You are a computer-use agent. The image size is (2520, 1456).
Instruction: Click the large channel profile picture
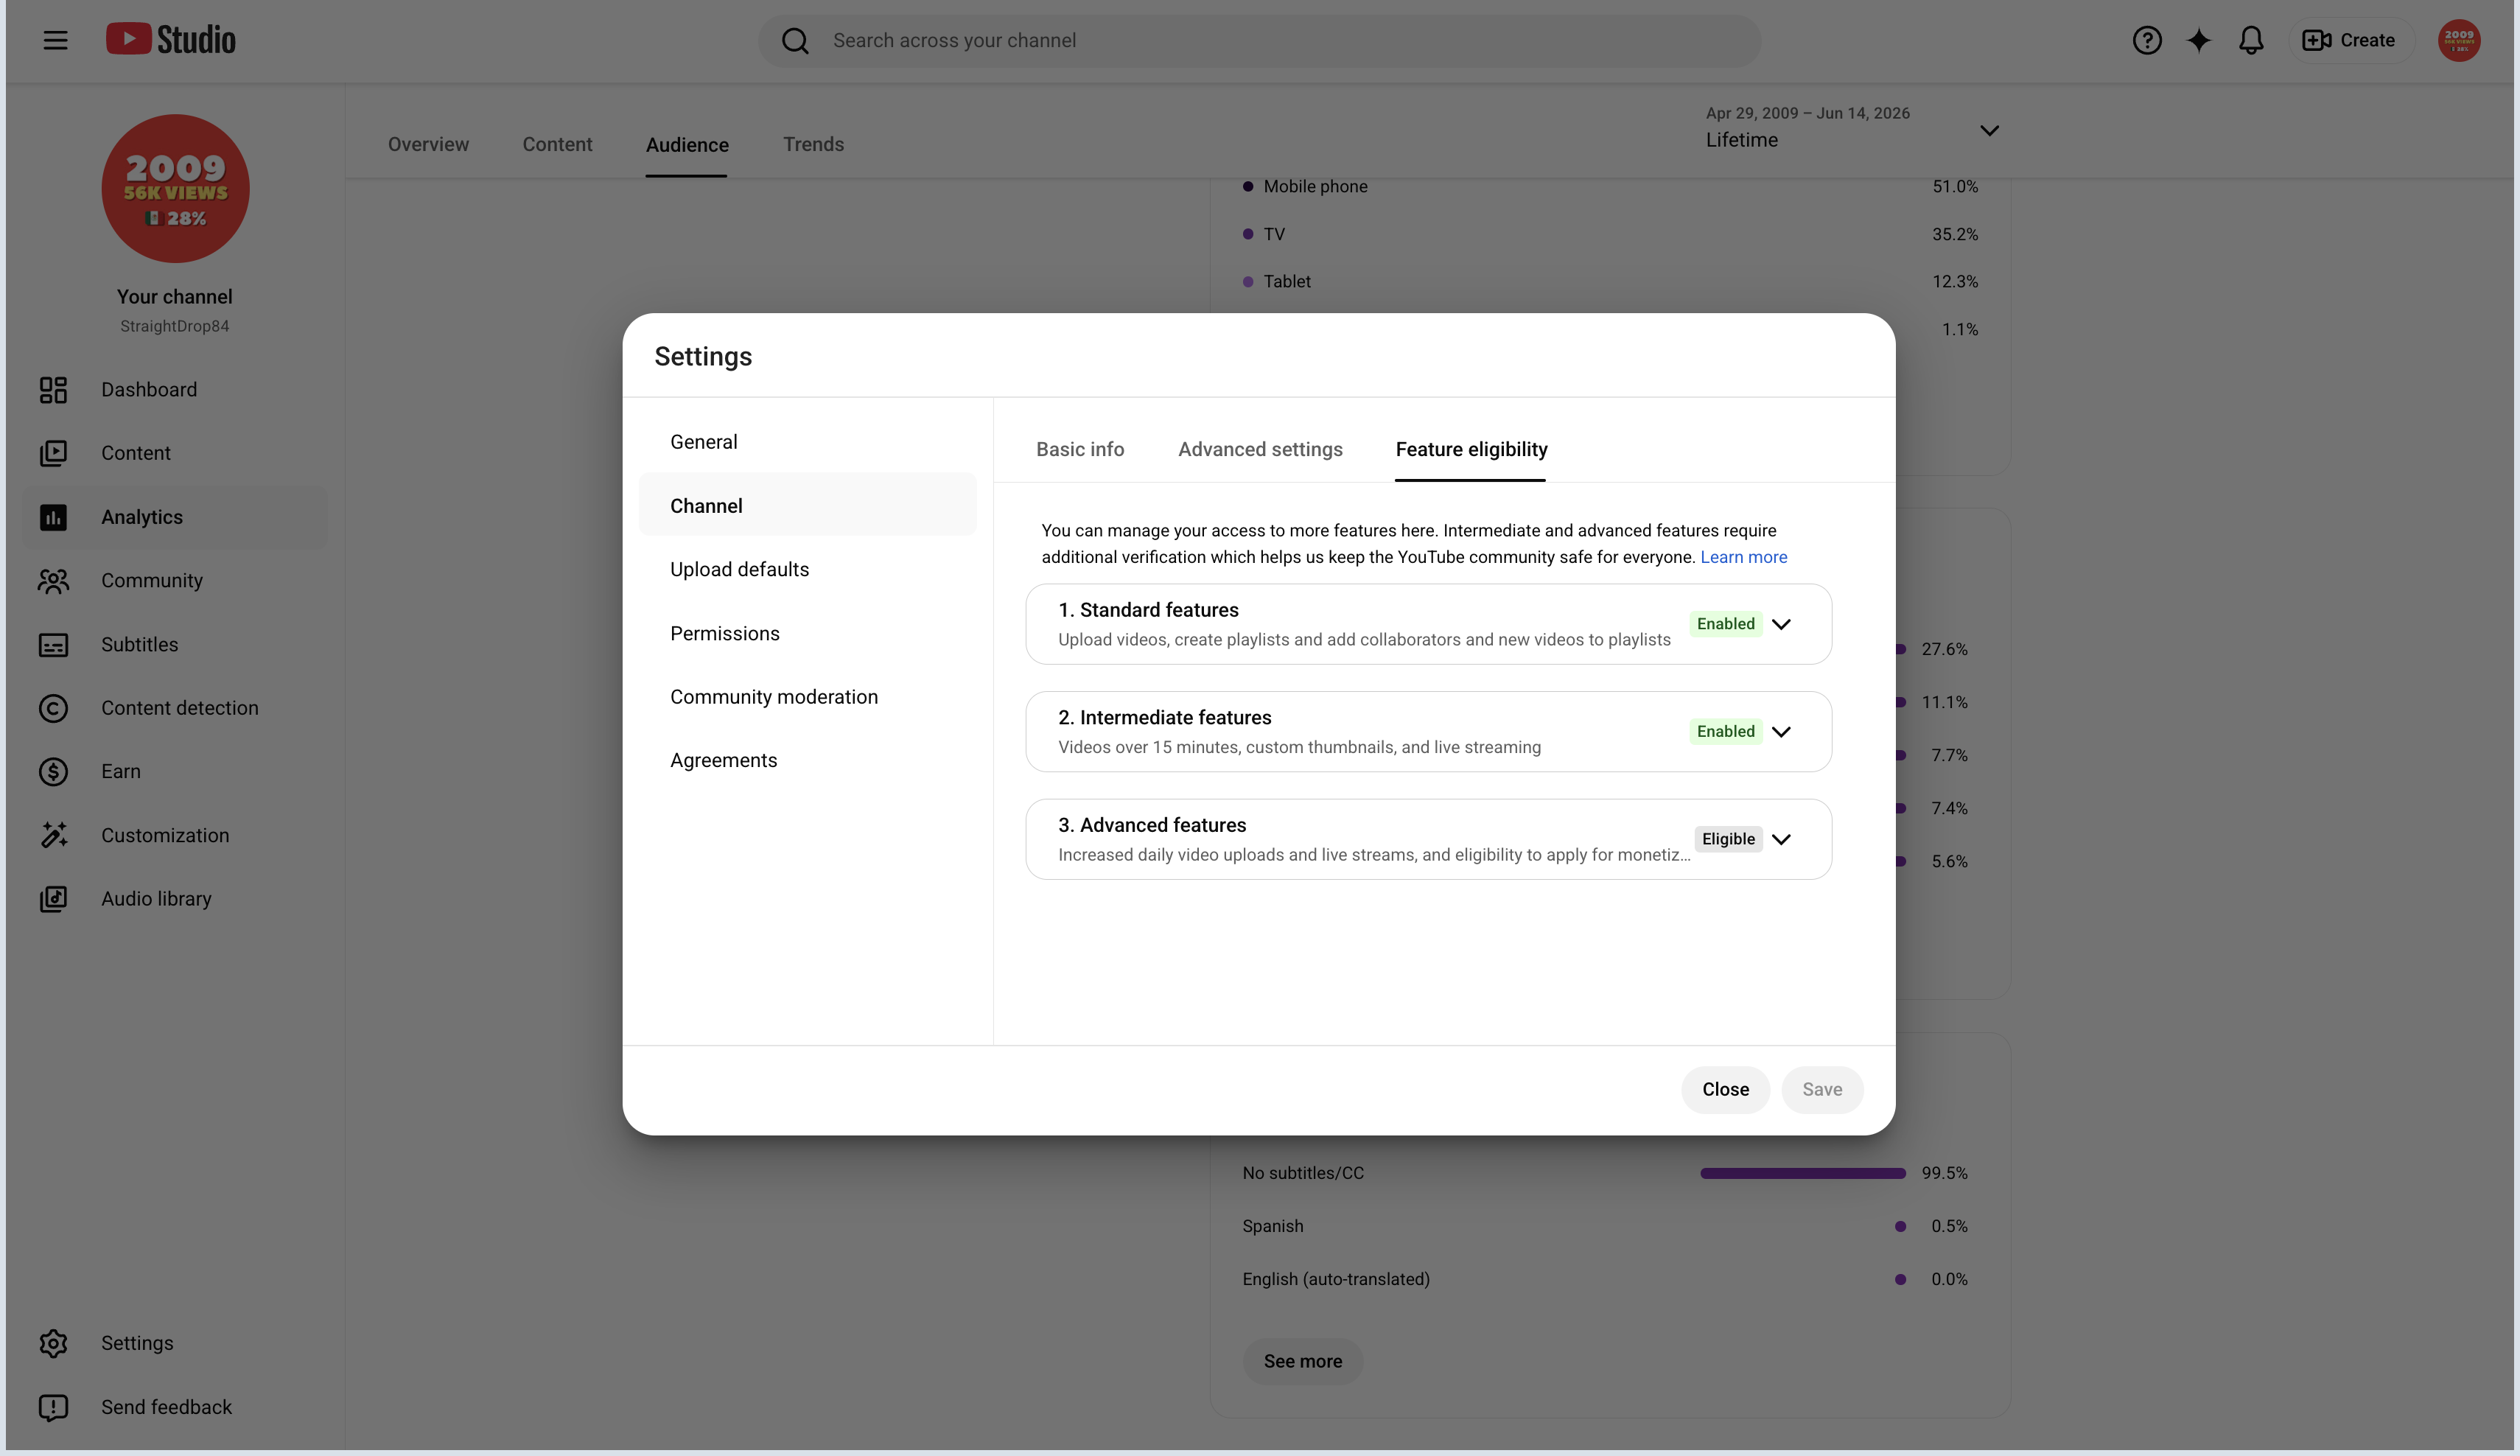coord(175,188)
